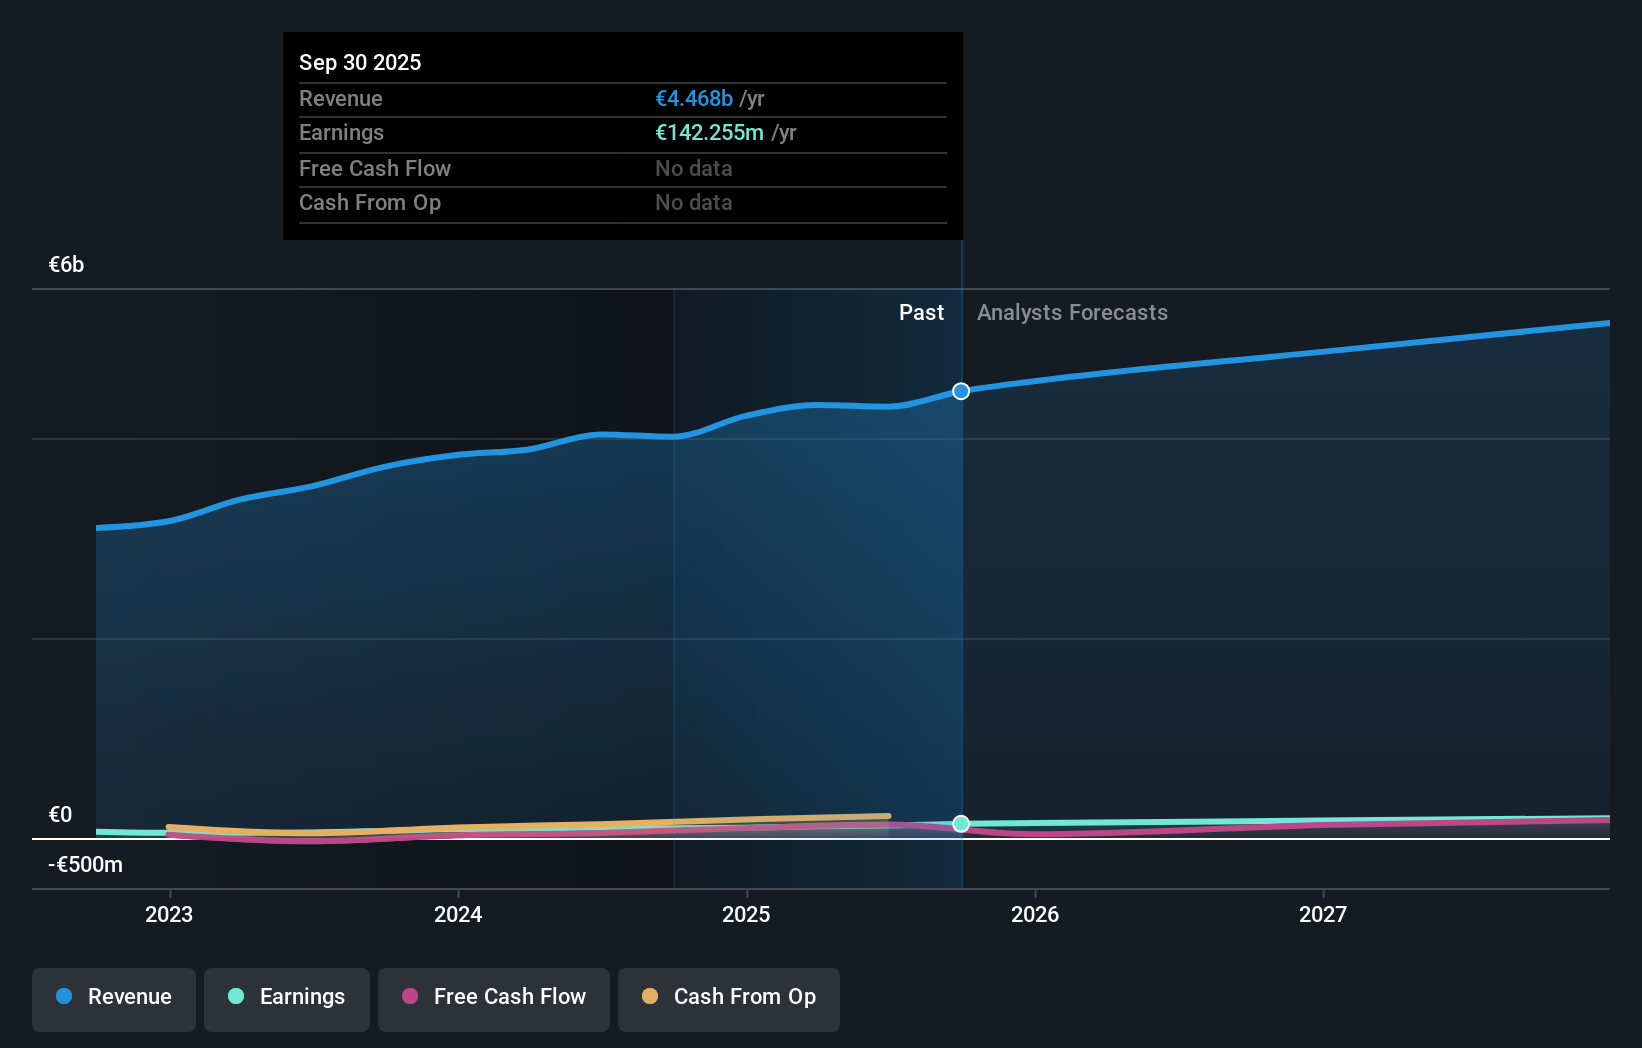Toggle the Cash From Op series visibility

[728, 999]
